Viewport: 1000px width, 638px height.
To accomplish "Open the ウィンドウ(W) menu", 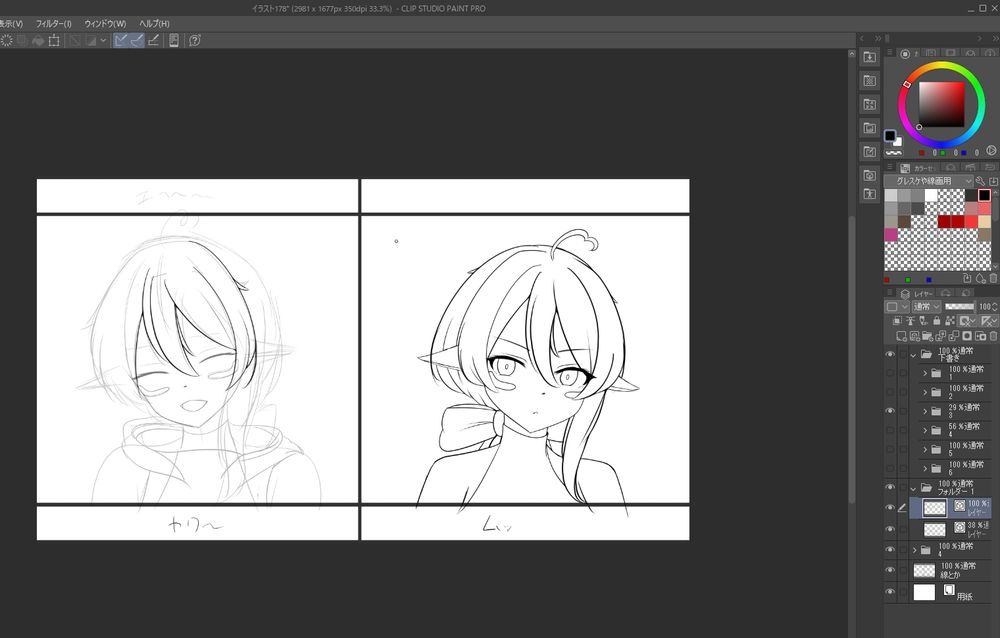I will tap(105, 24).
